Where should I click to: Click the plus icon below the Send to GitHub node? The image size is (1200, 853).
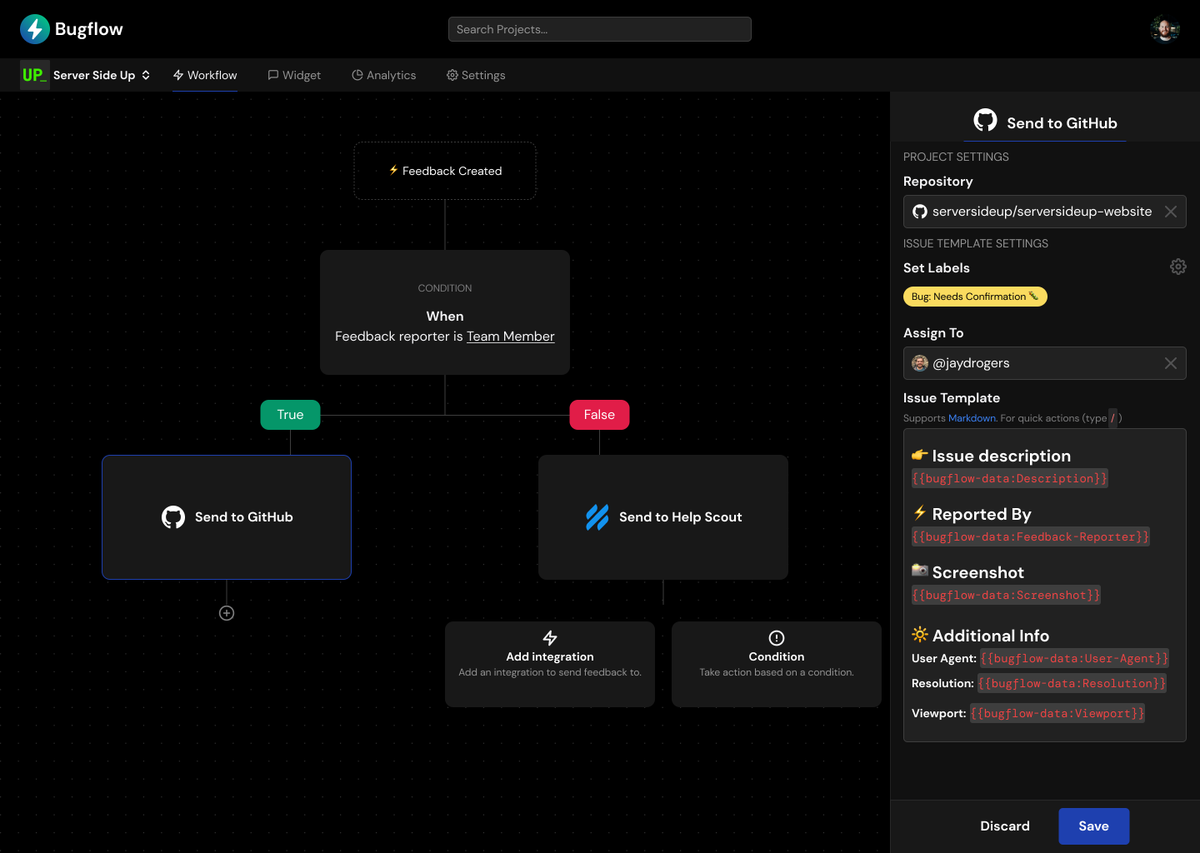(226, 612)
